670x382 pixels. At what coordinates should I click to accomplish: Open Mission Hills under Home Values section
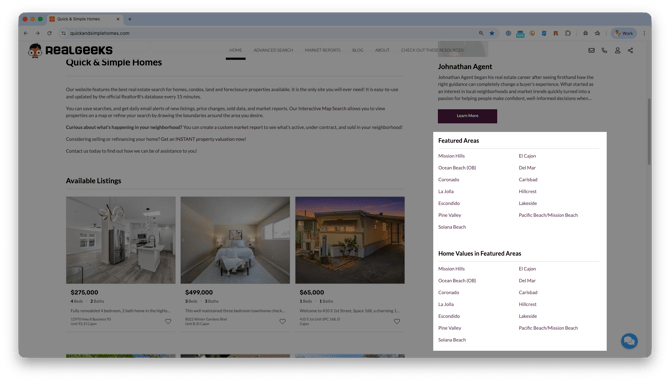coord(451,269)
